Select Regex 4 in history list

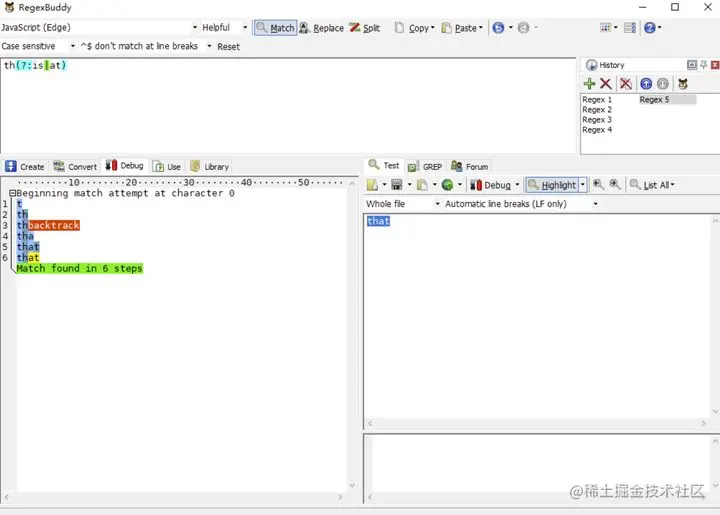point(597,130)
